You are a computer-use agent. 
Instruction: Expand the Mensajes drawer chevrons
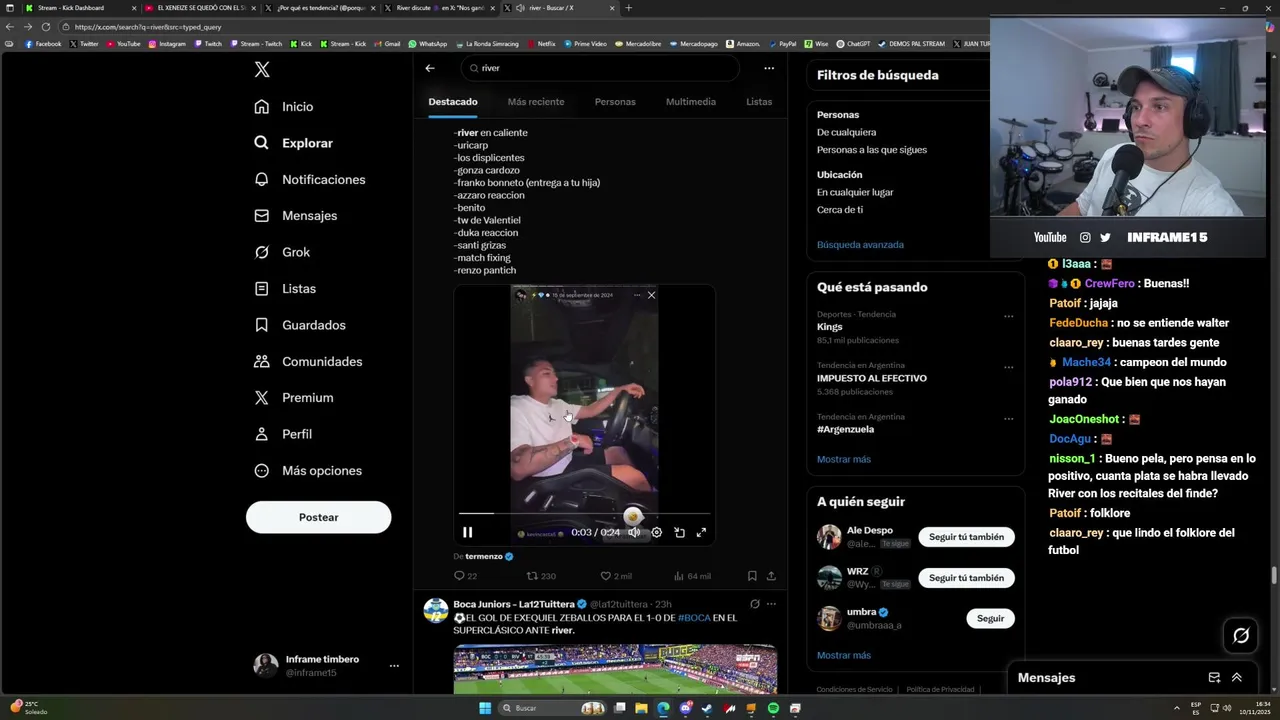pyautogui.click(x=1237, y=678)
